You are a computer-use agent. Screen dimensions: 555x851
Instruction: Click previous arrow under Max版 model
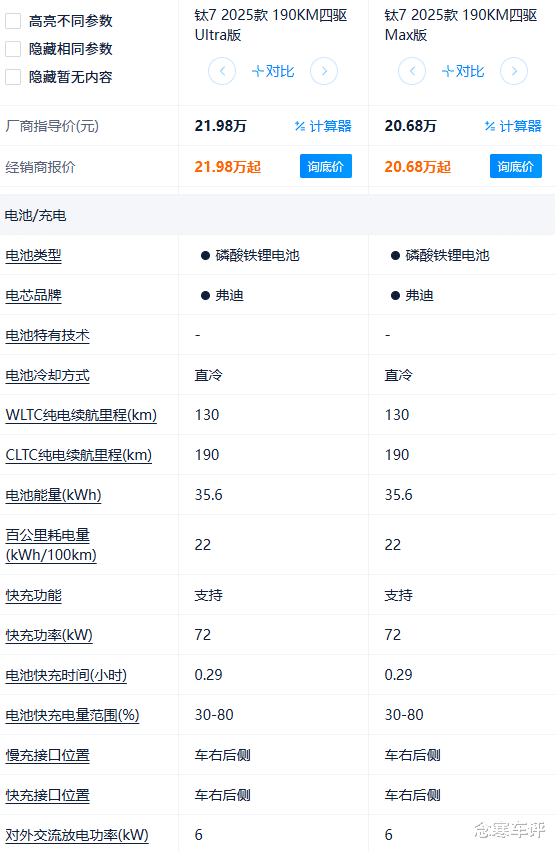(x=412, y=71)
